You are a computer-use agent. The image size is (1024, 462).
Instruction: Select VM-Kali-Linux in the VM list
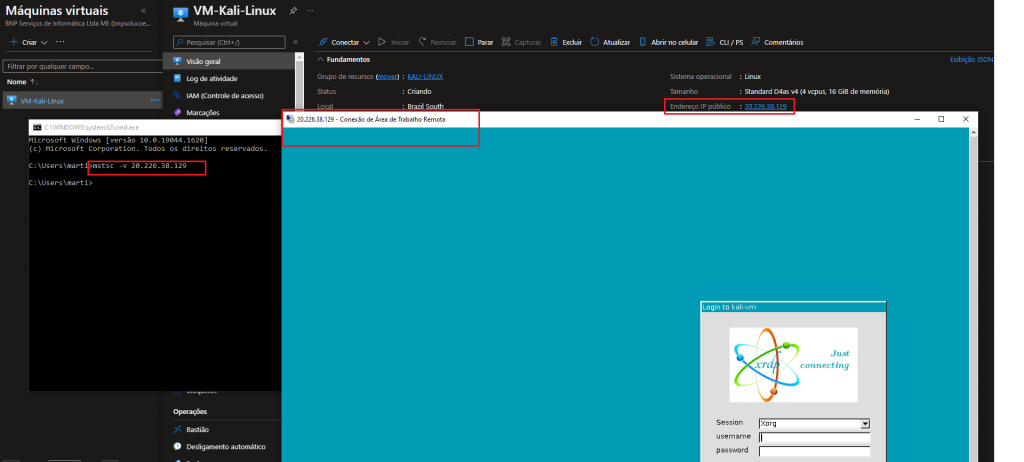click(x=42, y=101)
